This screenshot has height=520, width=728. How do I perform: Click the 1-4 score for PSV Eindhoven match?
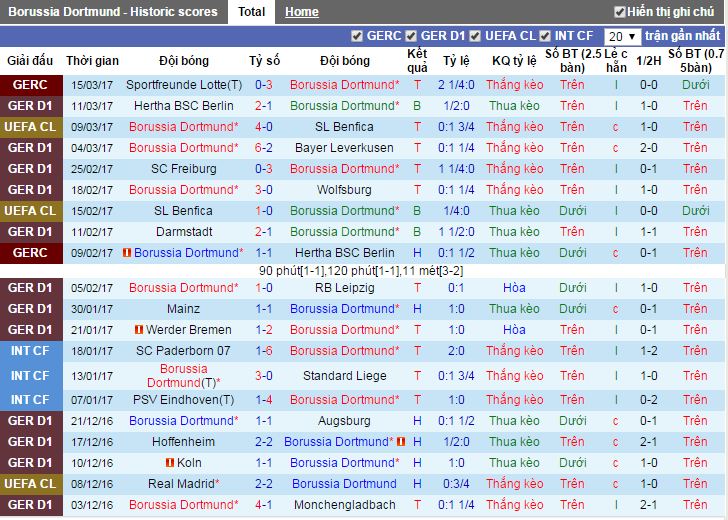point(264,400)
